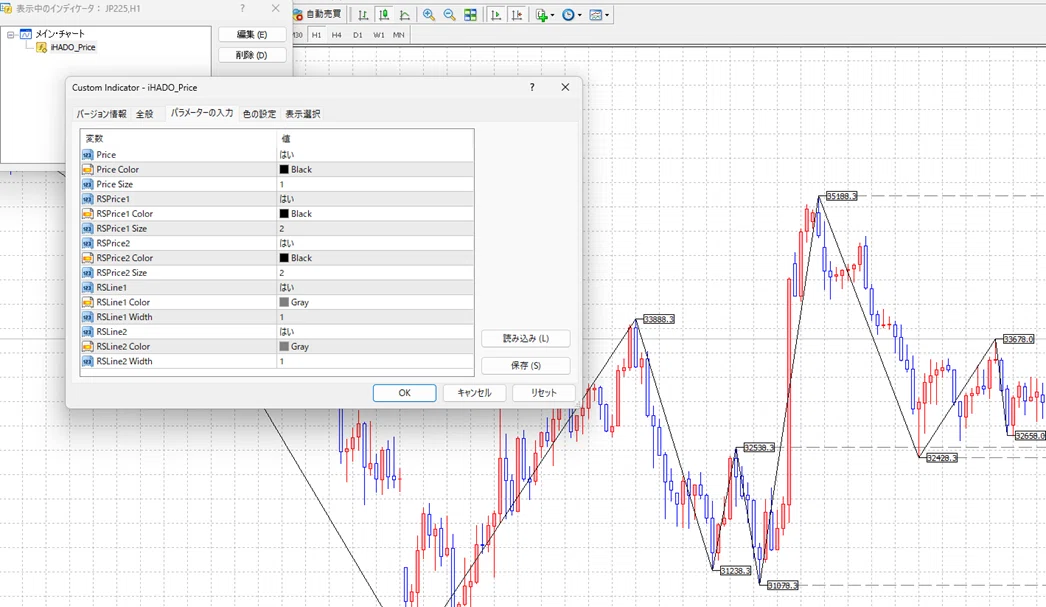The height and width of the screenshot is (607, 1046).
Task: Click the 値 column header
Action: pyautogui.click(x=376, y=138)
